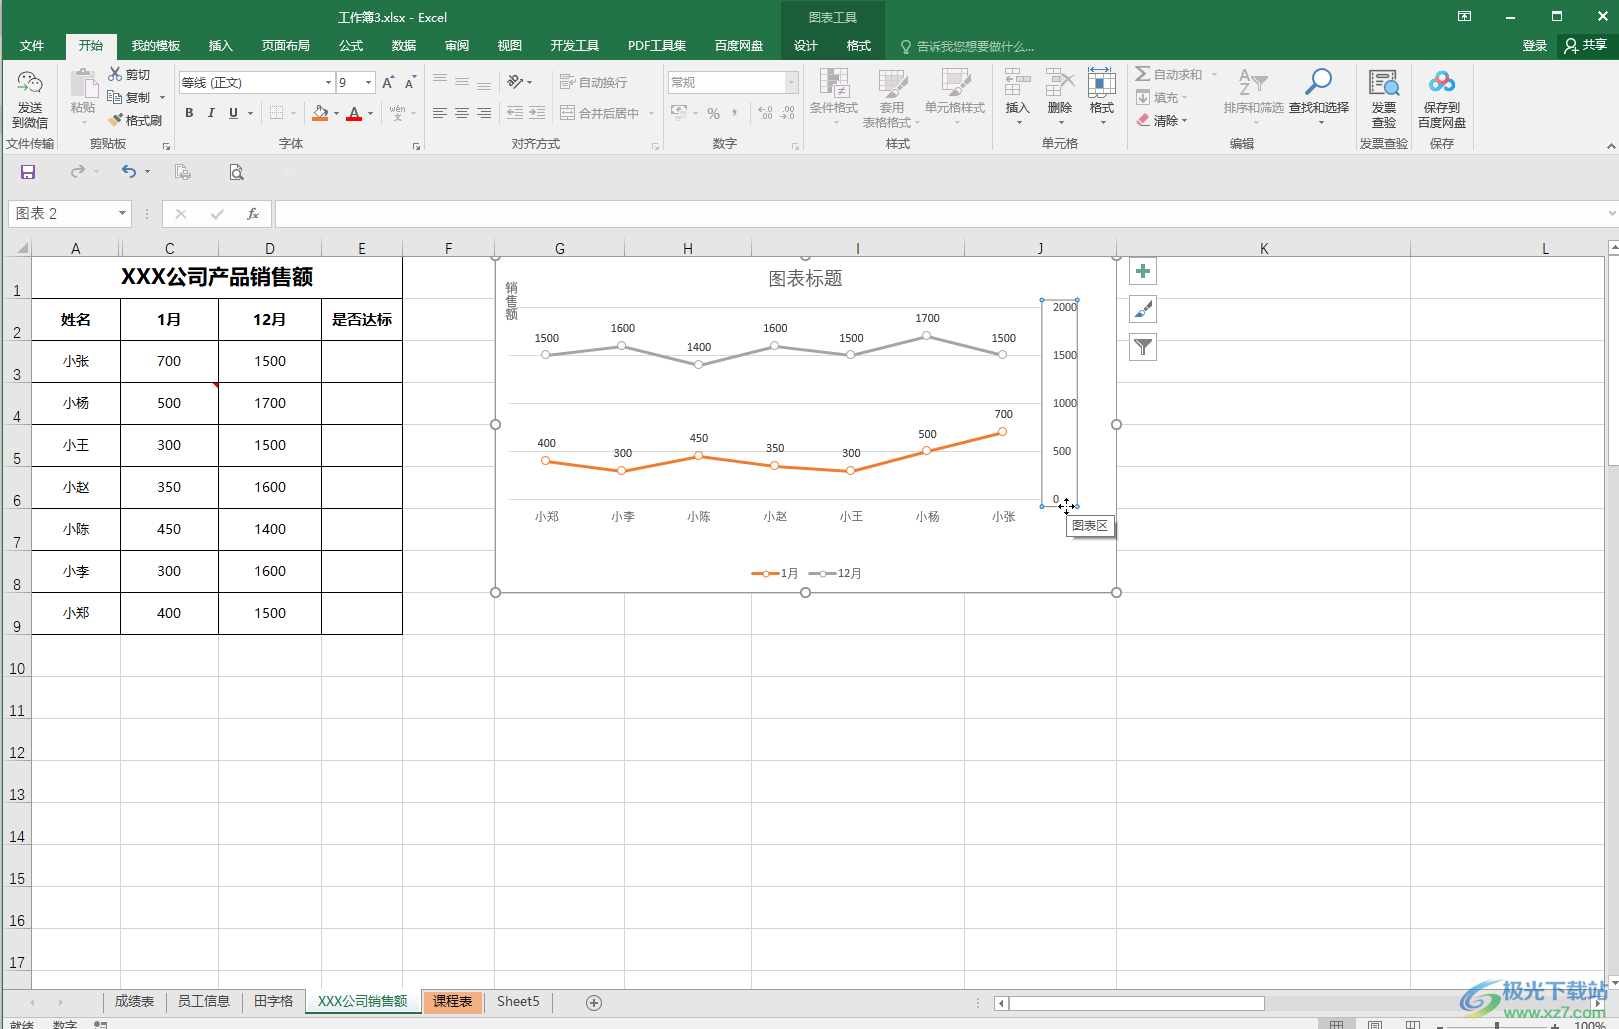Toggle center horizontal alignment

pyautogui.click(x=462, y=113)
